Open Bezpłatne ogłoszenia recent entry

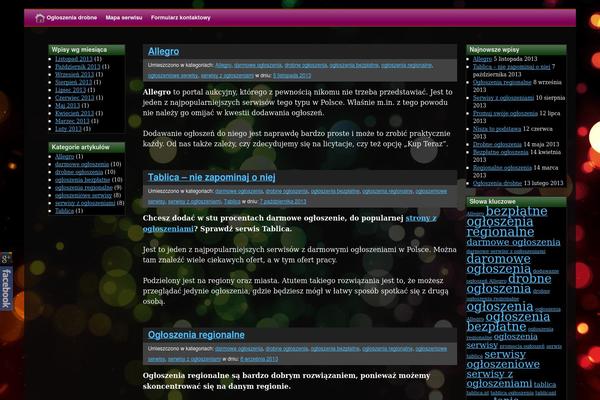(x=501, y=152)
